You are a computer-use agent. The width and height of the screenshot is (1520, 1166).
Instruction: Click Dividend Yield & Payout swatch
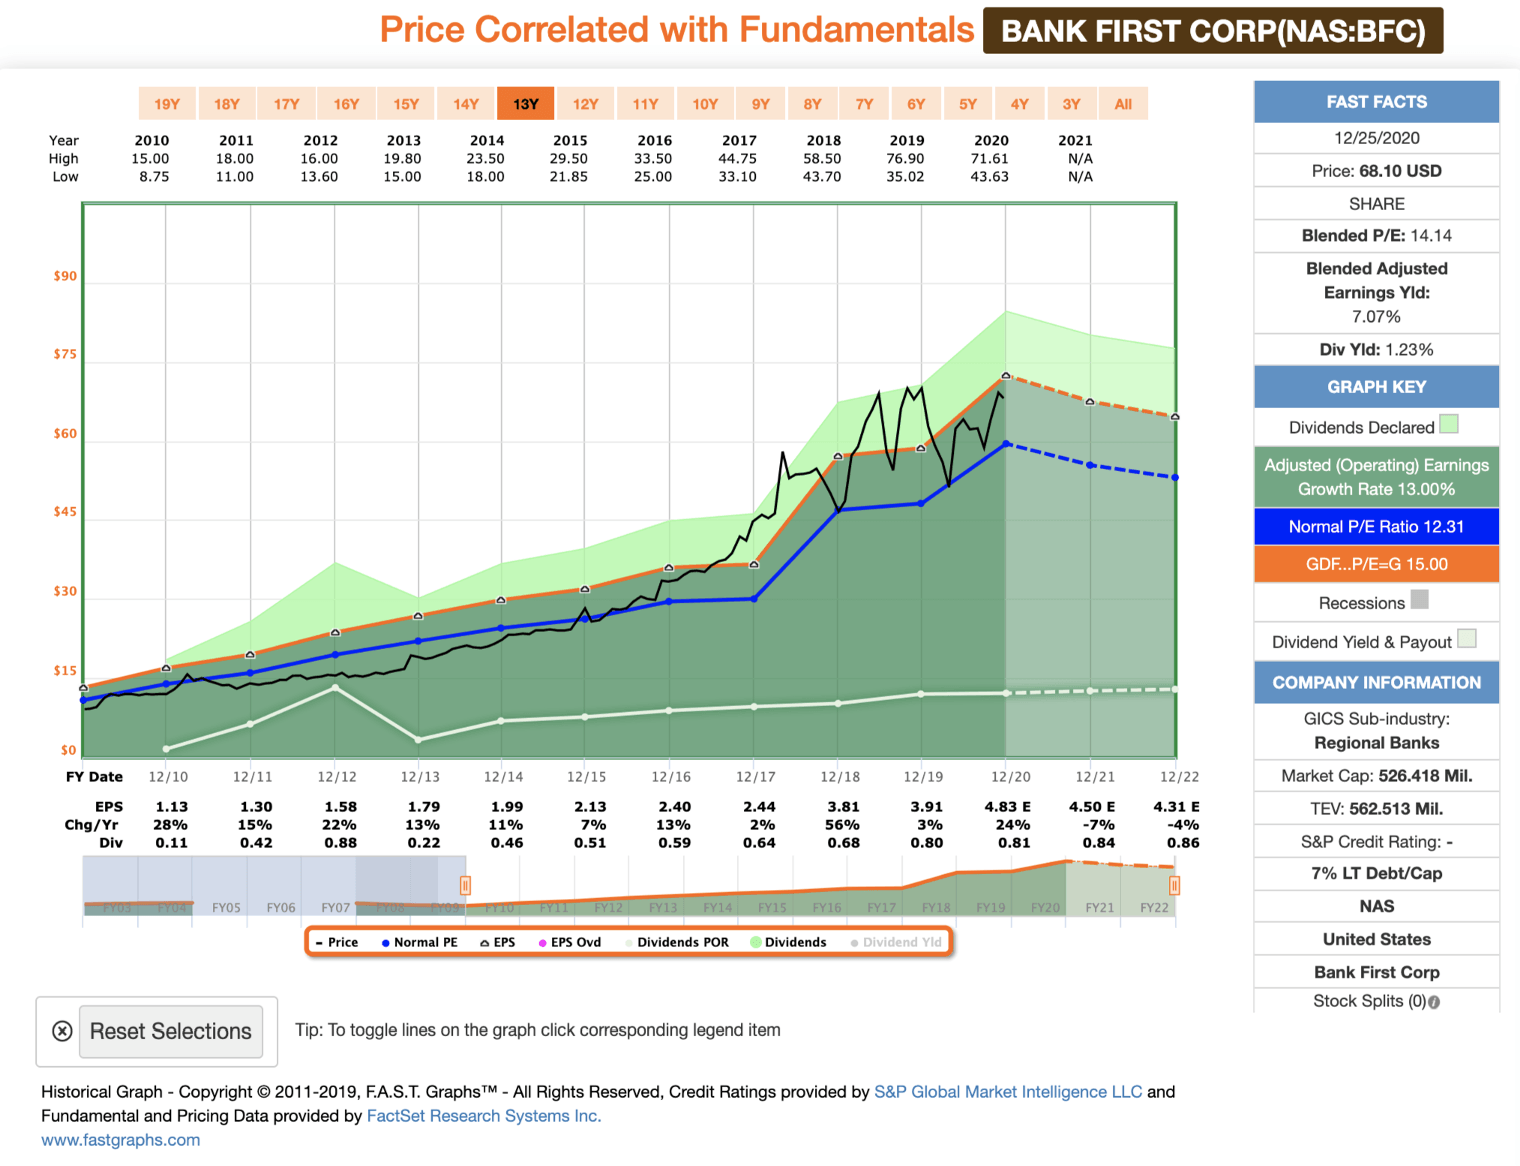[x=1467, y=638]
